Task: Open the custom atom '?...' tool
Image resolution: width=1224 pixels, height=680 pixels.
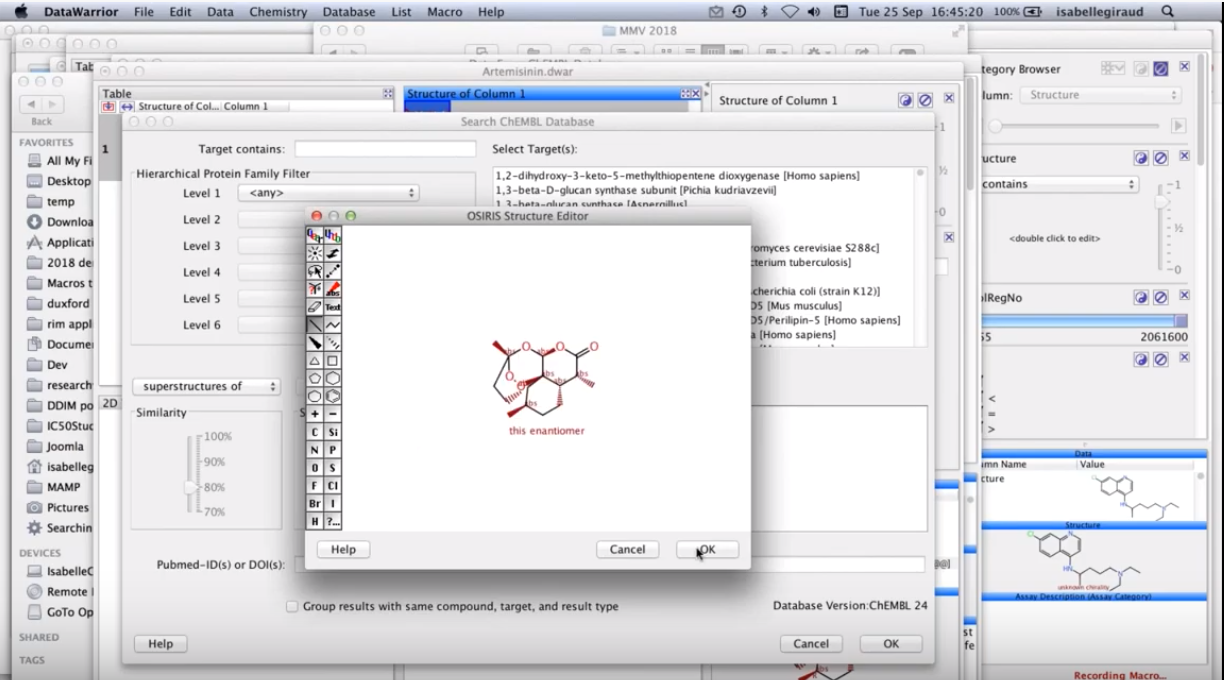Action: coord(333,521)
